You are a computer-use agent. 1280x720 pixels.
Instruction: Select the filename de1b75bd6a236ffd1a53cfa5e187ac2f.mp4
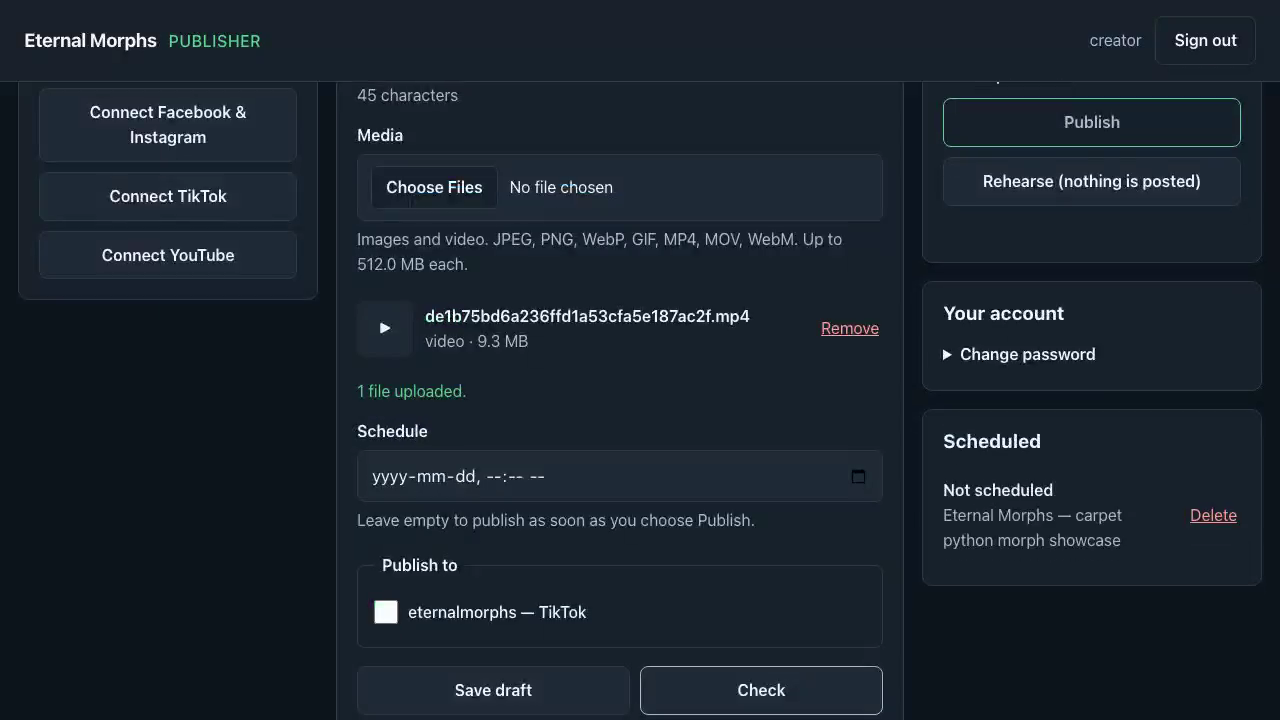587,316
